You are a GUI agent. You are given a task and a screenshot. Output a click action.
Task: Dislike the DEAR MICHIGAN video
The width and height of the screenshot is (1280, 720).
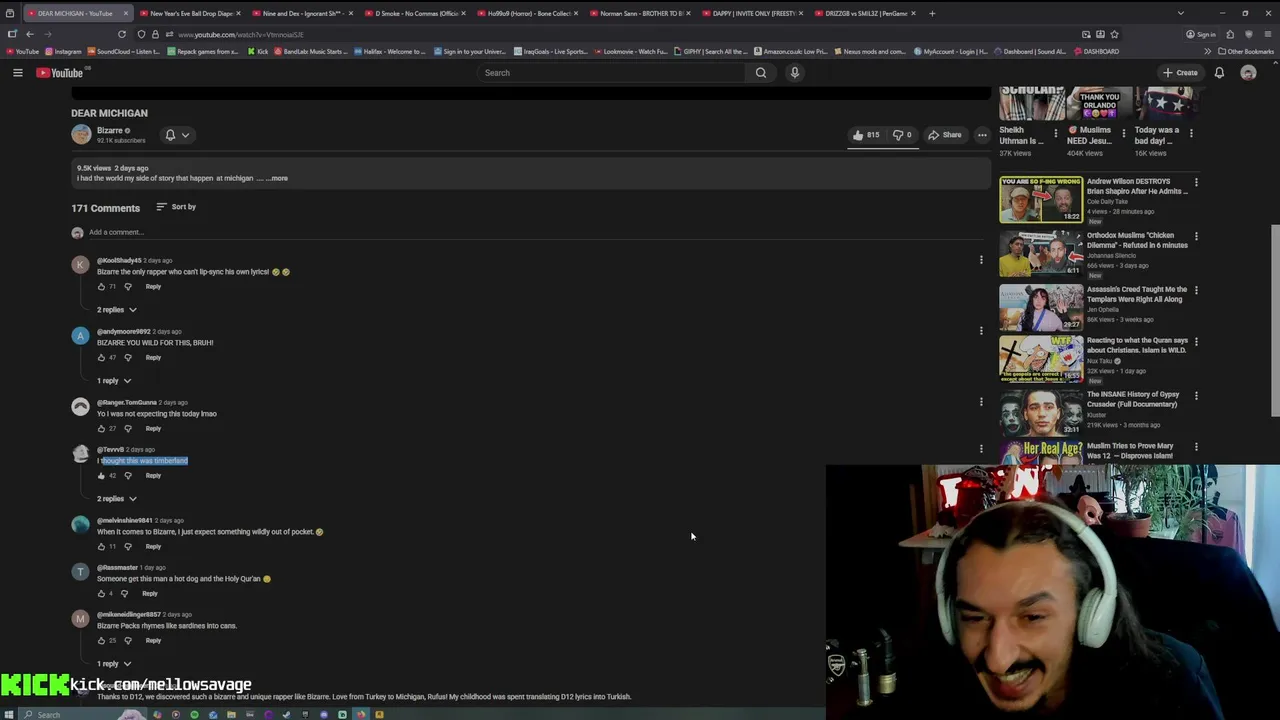click(x=903, y=135)
